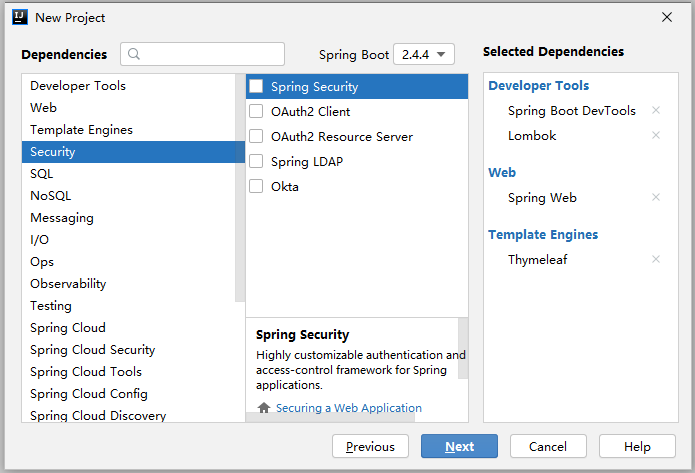Remove Spring Boot DevTools from selected dependencies
Screen dimensions: 695x473
pos(656,111)
